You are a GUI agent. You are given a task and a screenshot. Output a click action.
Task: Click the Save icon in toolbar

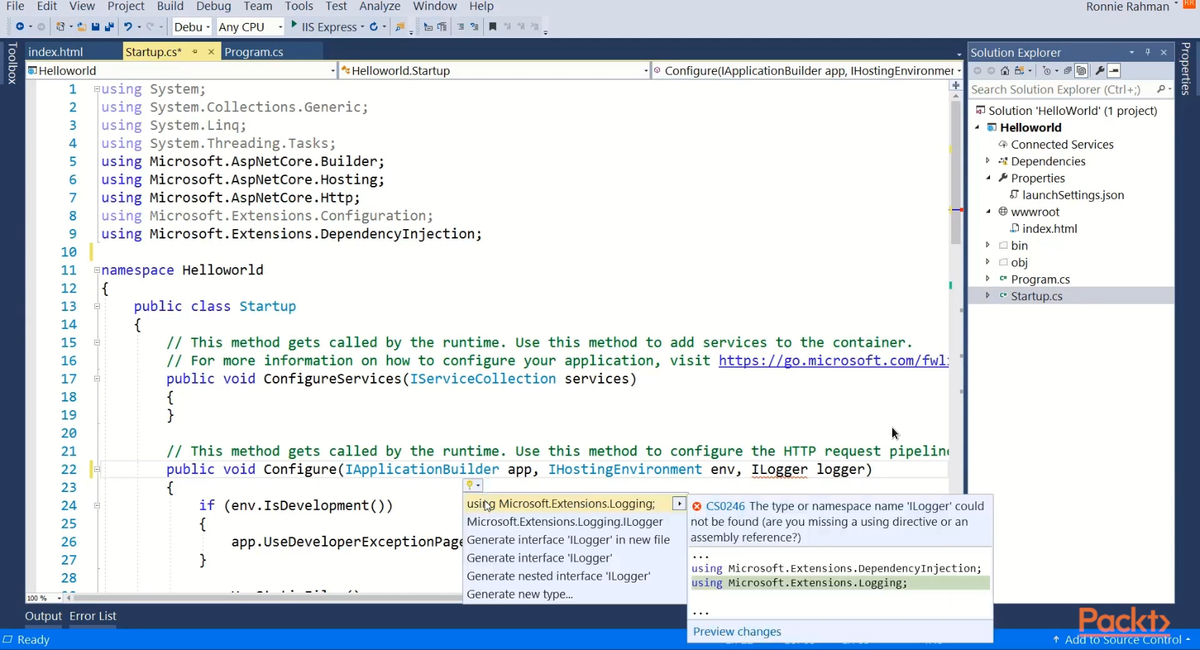95,26
